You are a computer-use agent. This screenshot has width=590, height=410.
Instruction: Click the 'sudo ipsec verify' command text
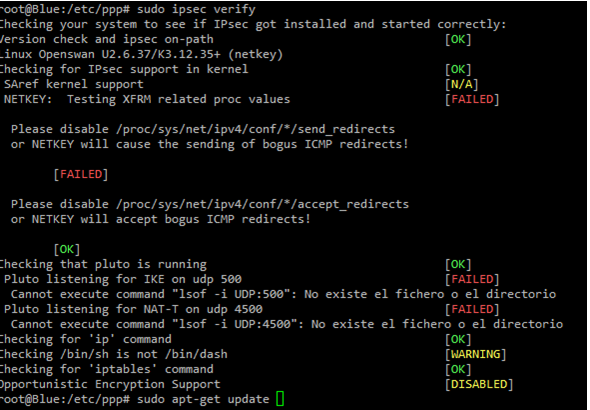pyautogui.click(x=196, y=9)
